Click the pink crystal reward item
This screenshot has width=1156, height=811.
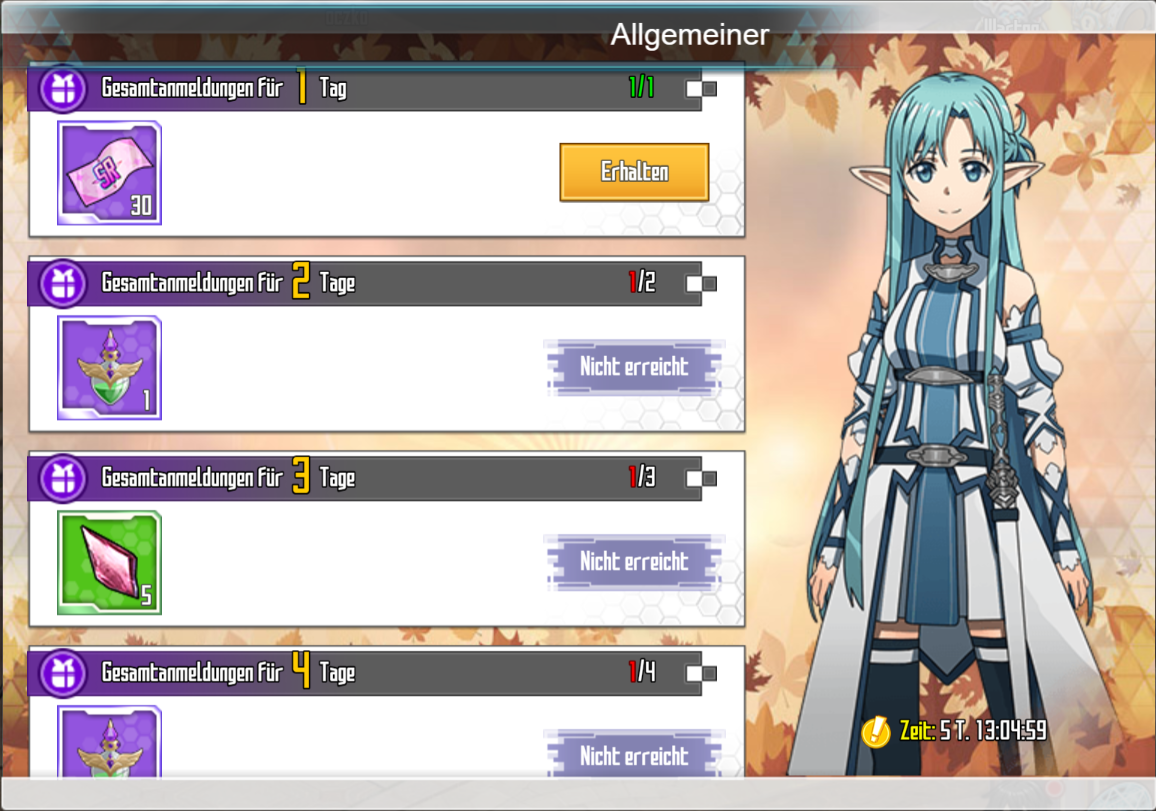coord(109,563)
